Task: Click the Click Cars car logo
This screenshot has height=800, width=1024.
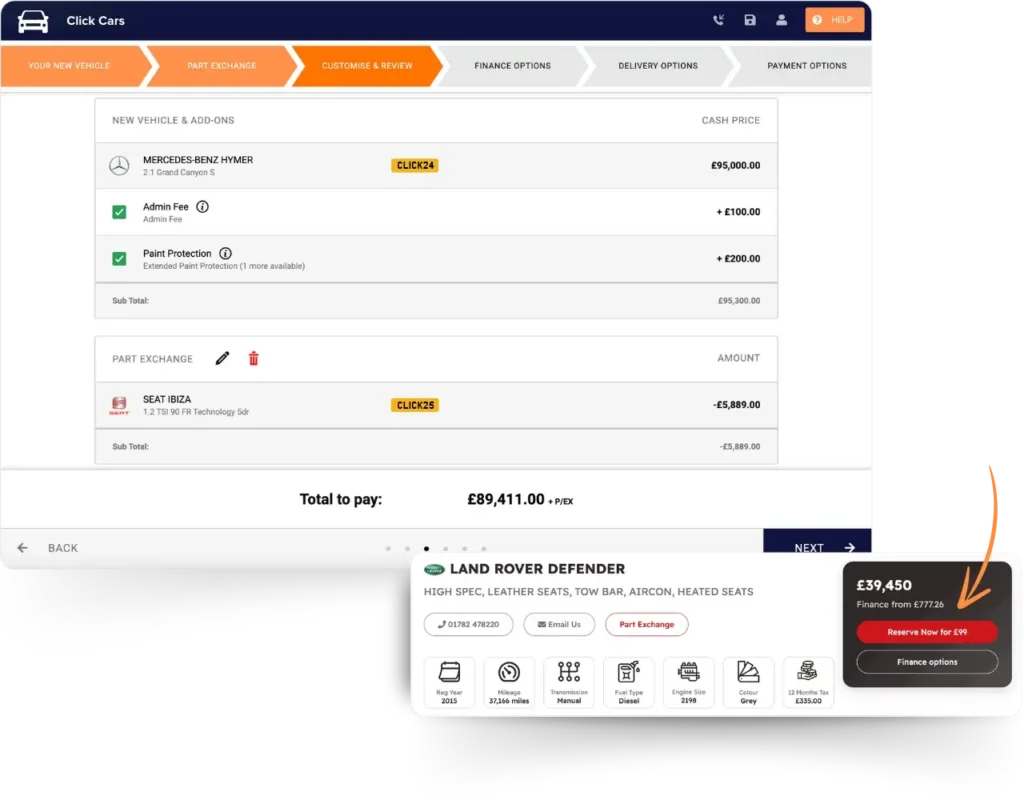Action: pyautogui.click(x=33, y=21)
